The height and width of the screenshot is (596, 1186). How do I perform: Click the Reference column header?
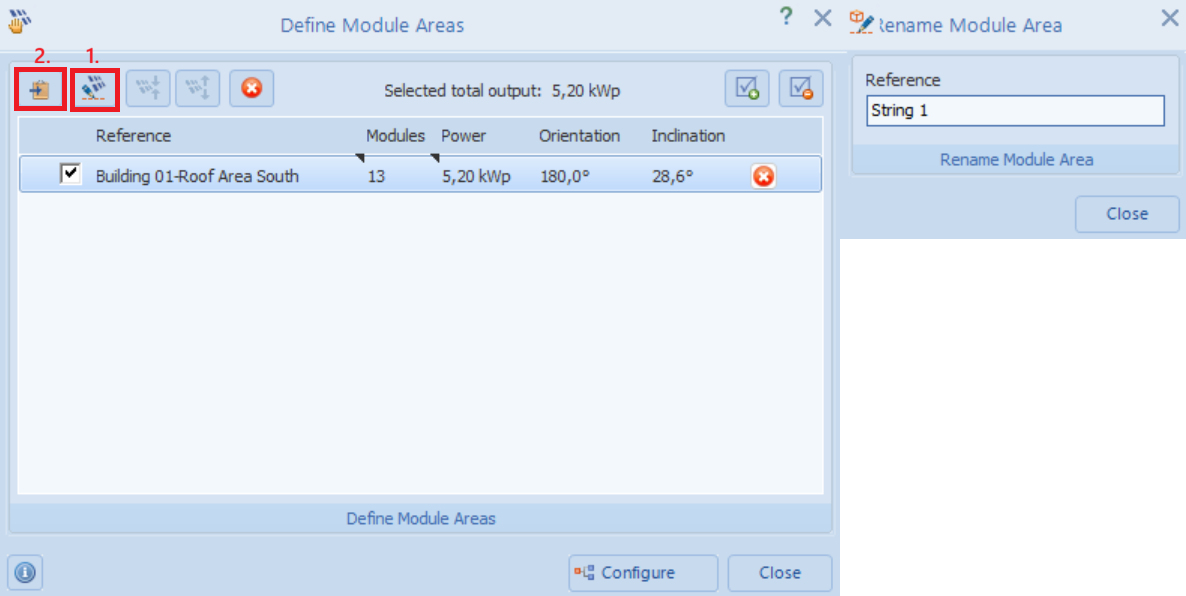(x=133, y=136)
